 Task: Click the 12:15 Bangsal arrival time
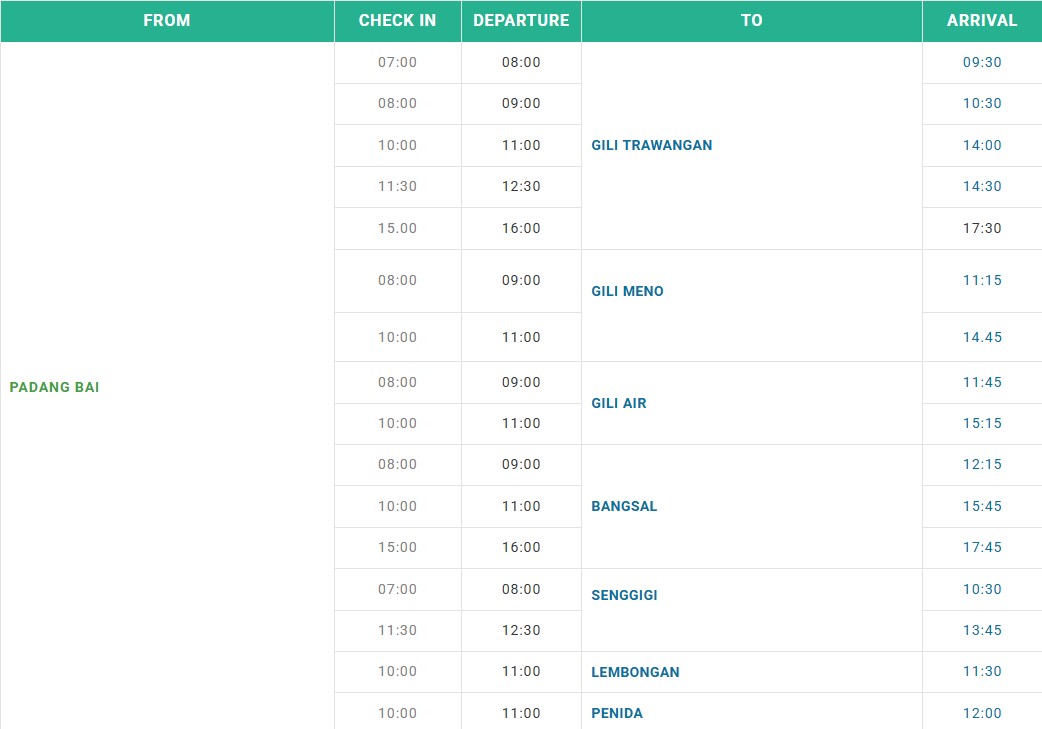(981, 464)
